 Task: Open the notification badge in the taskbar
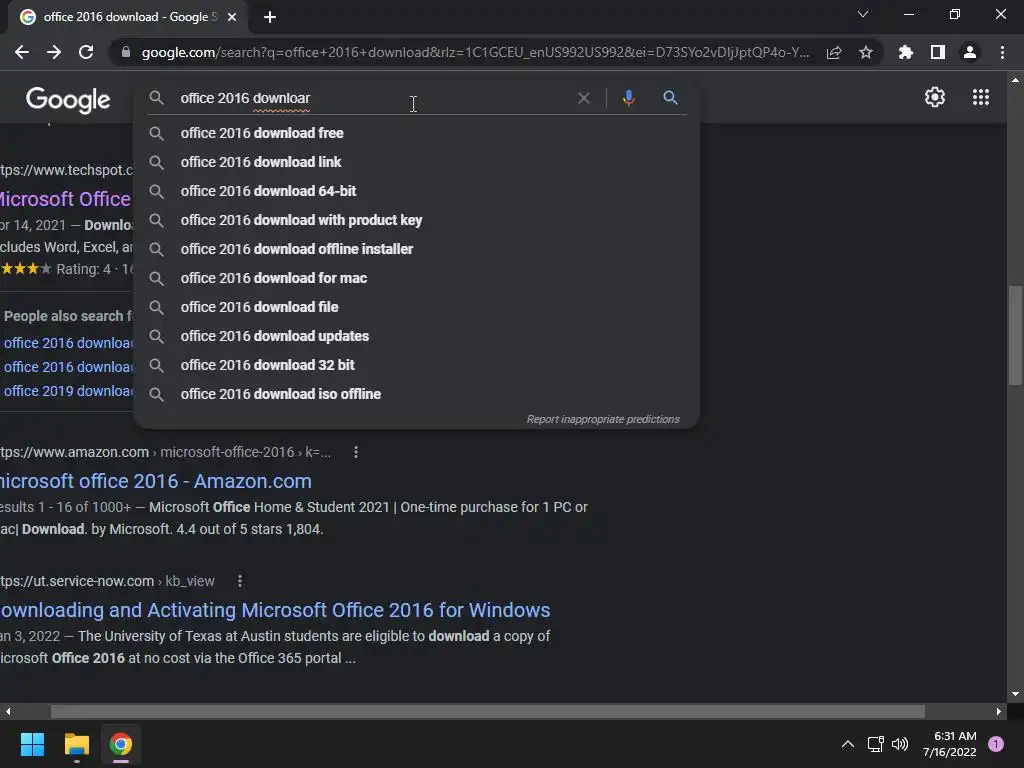point(996,744)
